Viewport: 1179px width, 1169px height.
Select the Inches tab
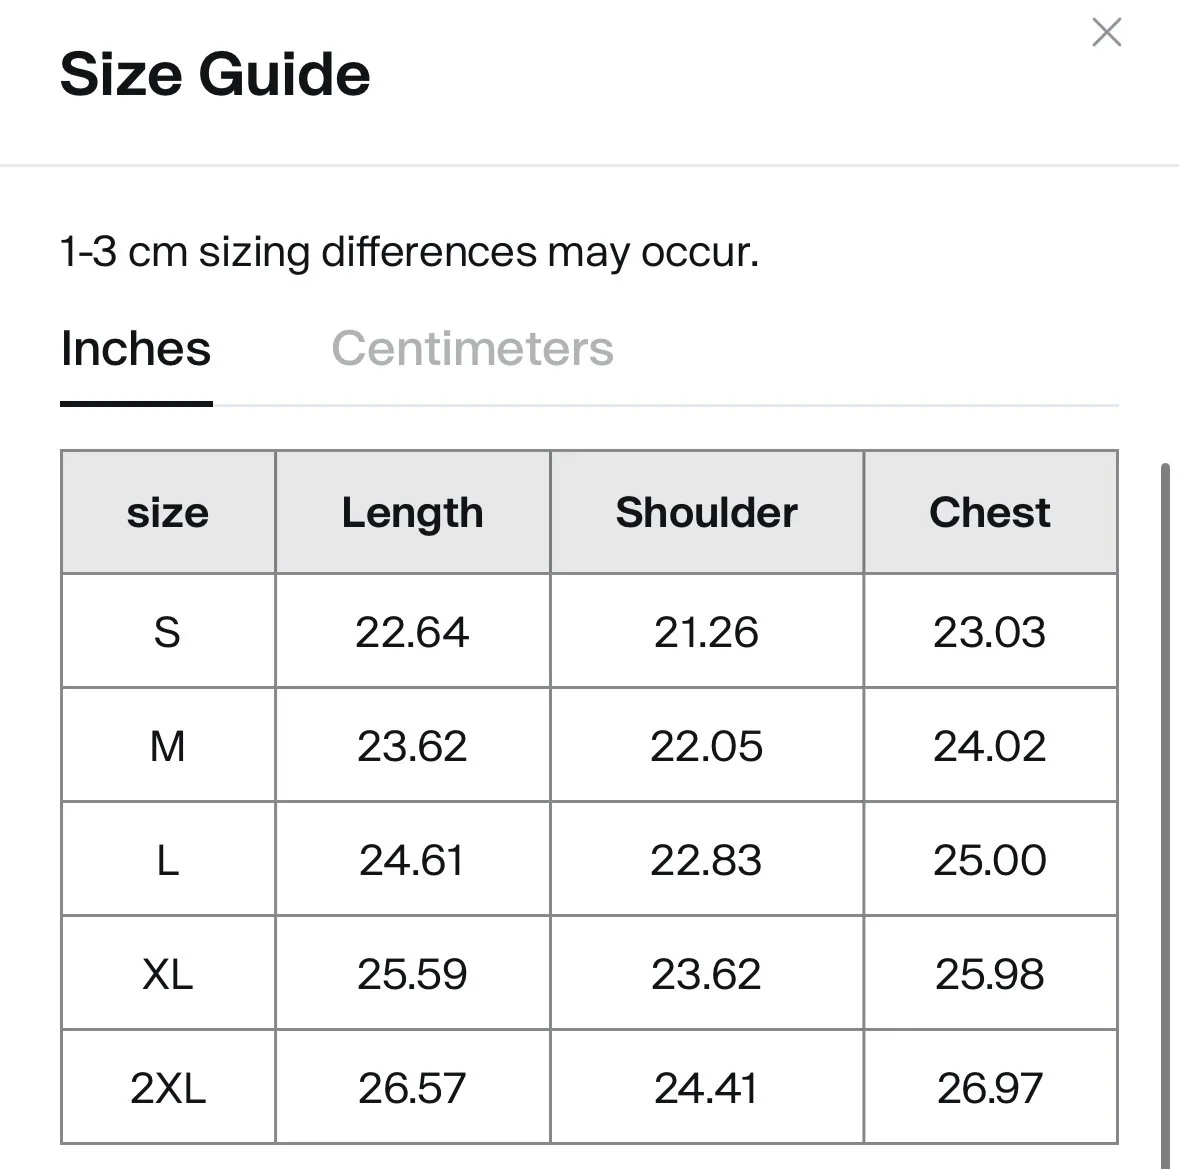click(x=136, y=349)
